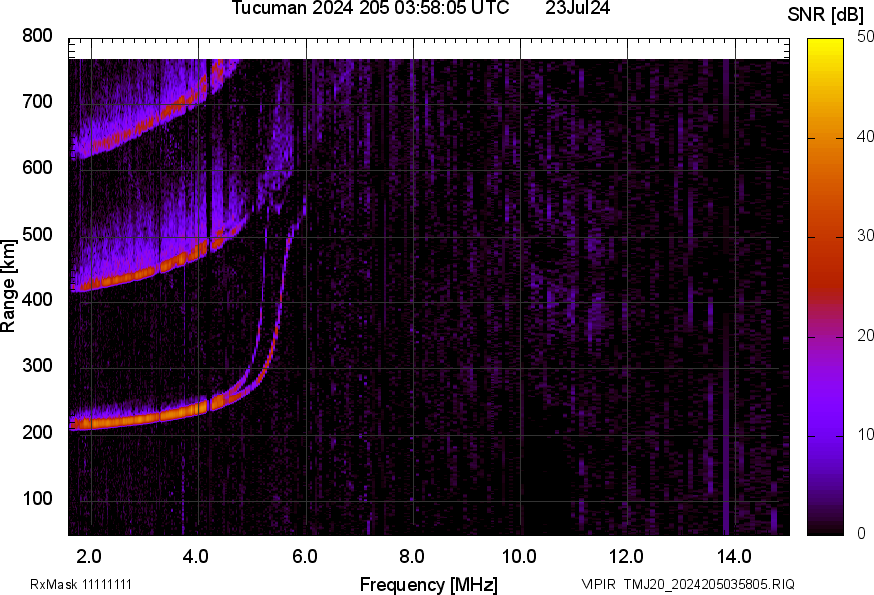Click the colorbar tick value 10

click(865, 435)
